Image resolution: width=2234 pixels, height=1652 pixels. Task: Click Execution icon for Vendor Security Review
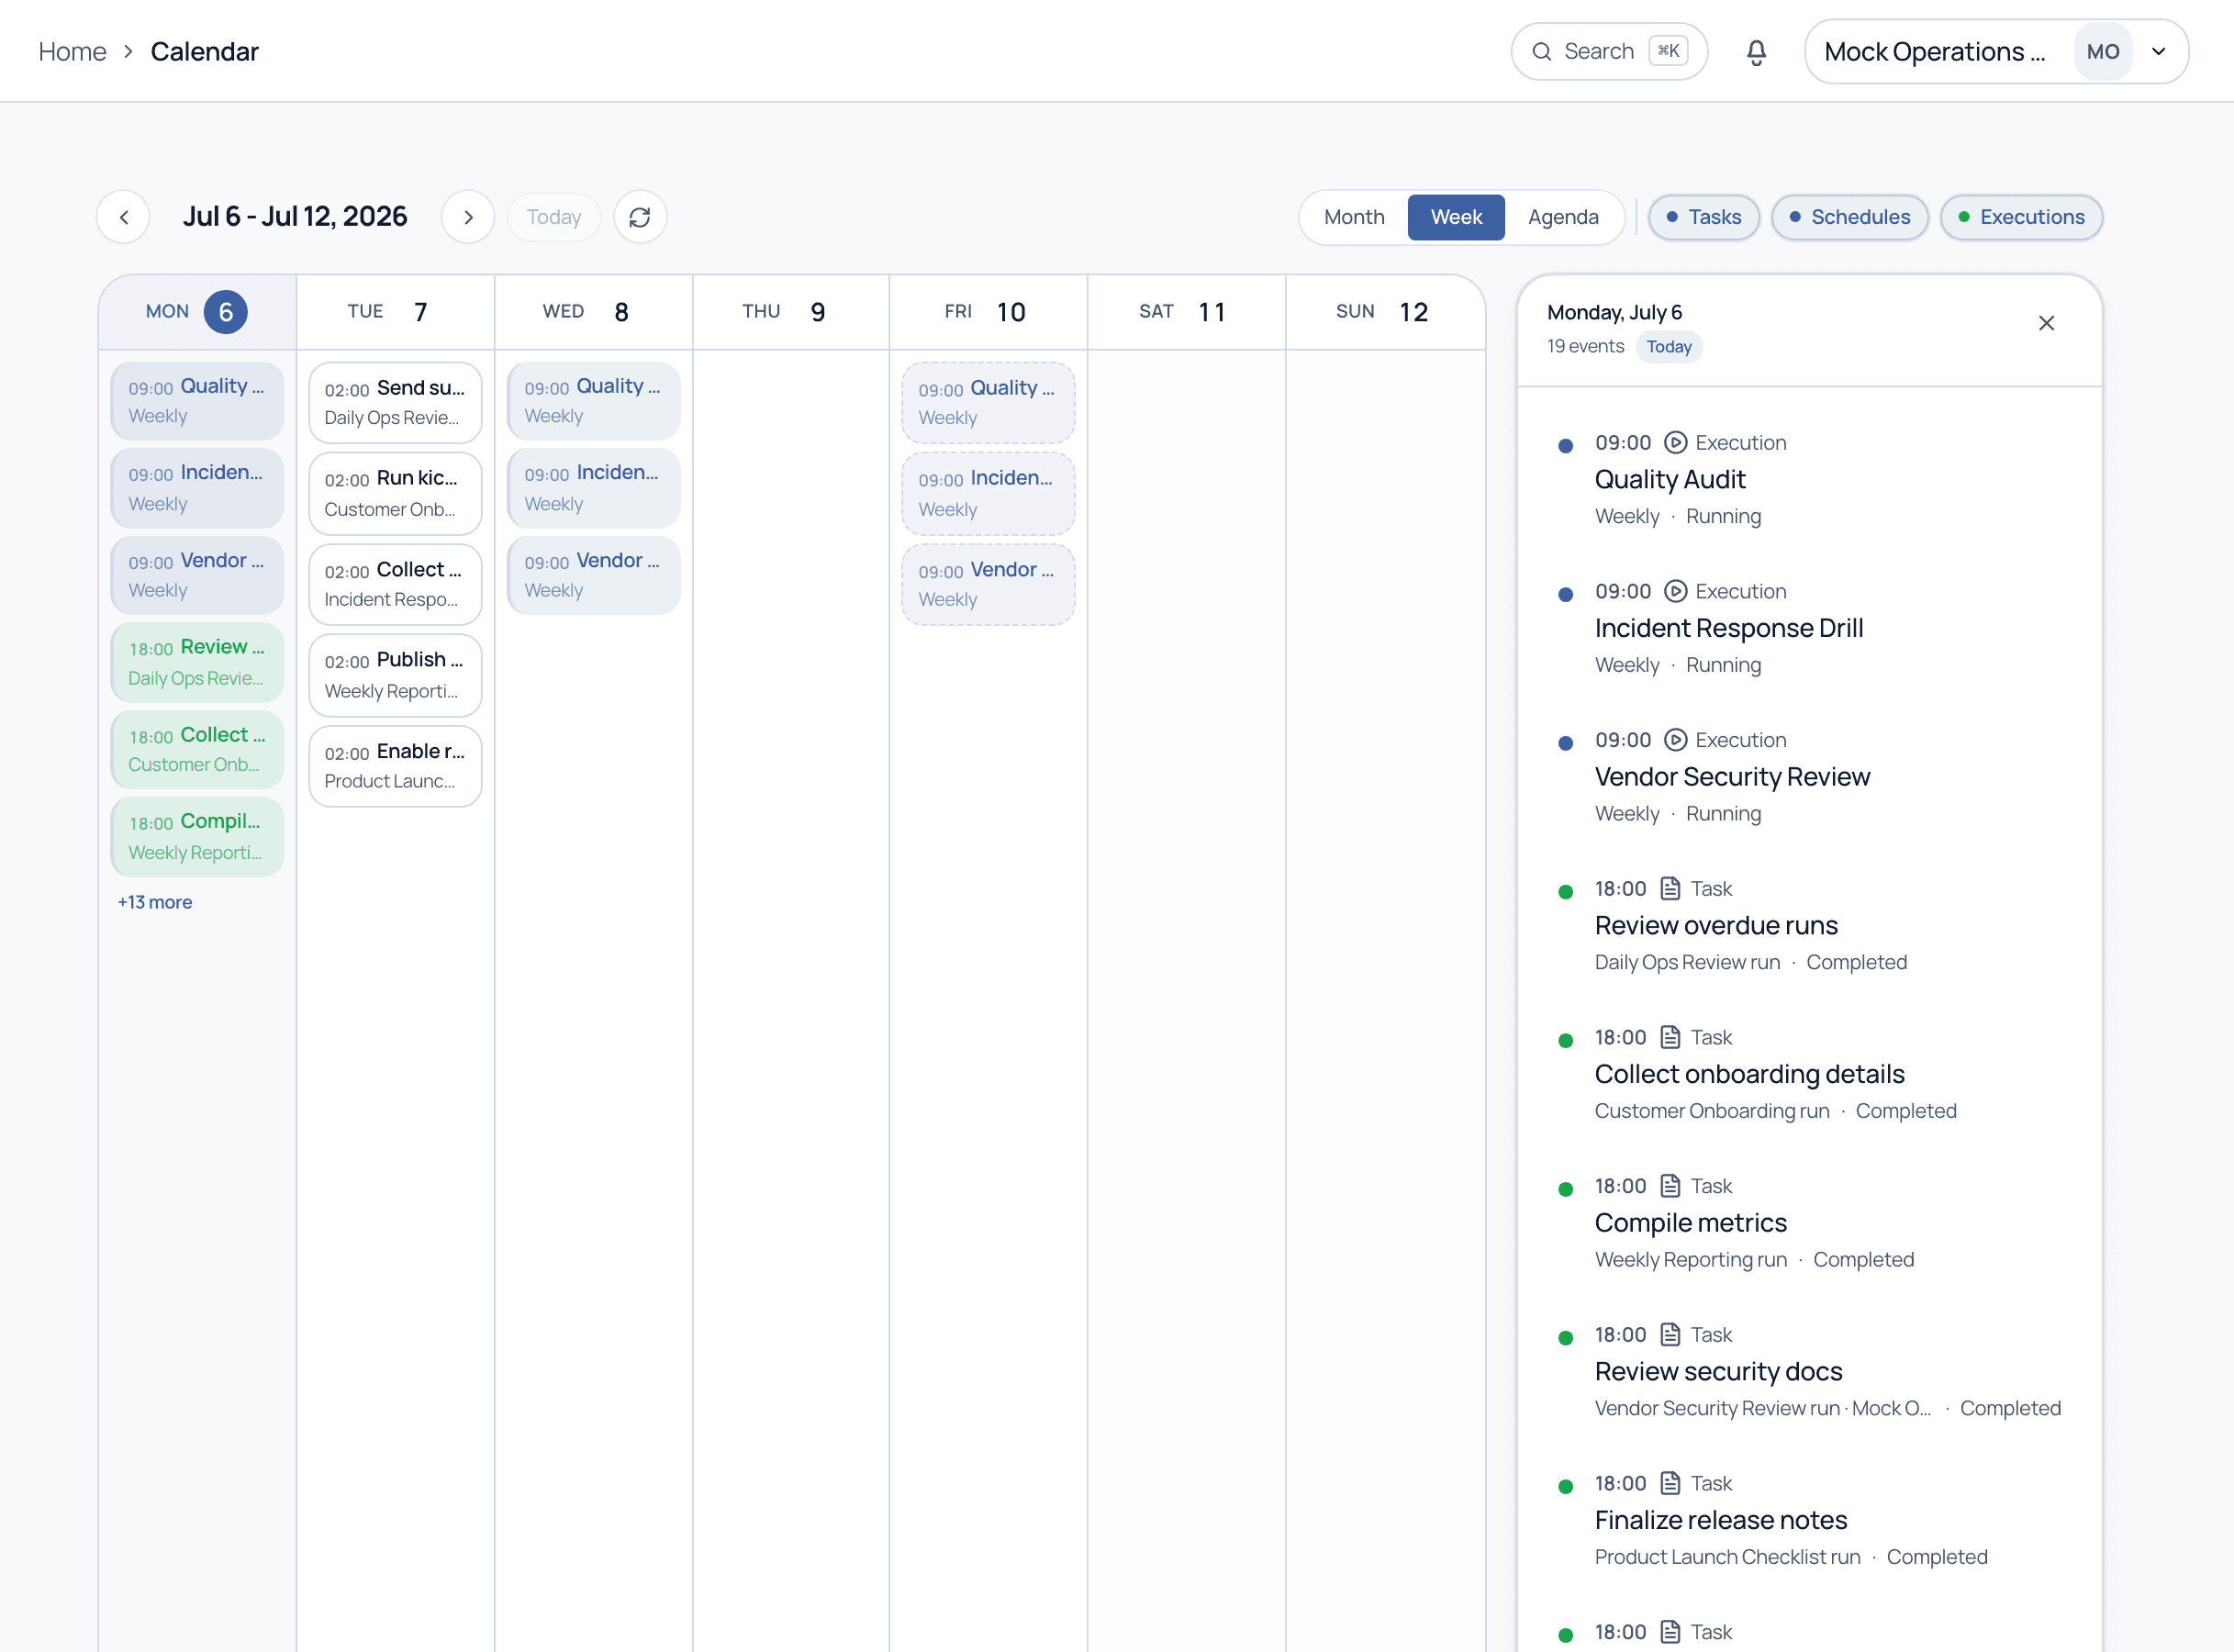tap(1676, 740)
